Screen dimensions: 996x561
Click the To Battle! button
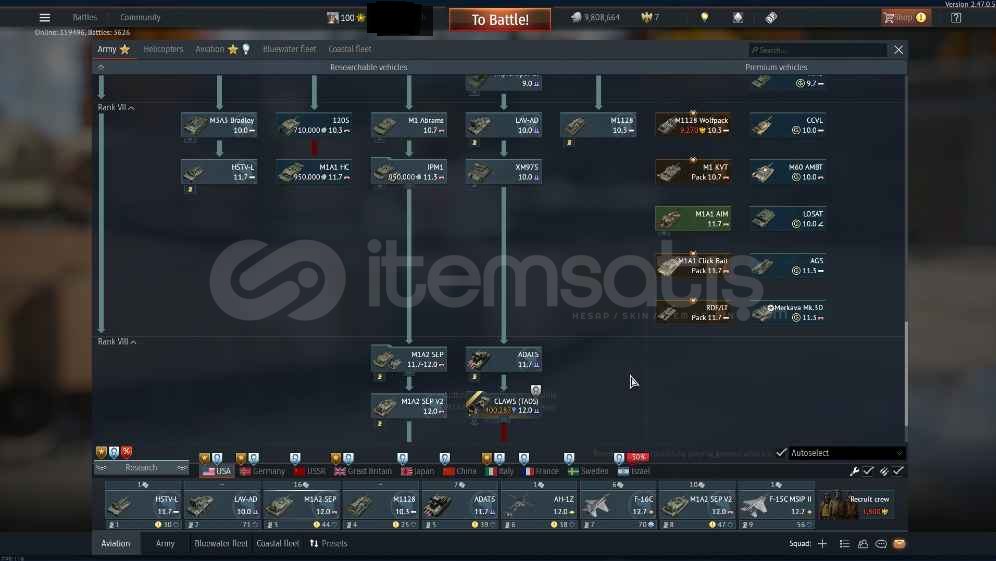(x=500, y=20)
